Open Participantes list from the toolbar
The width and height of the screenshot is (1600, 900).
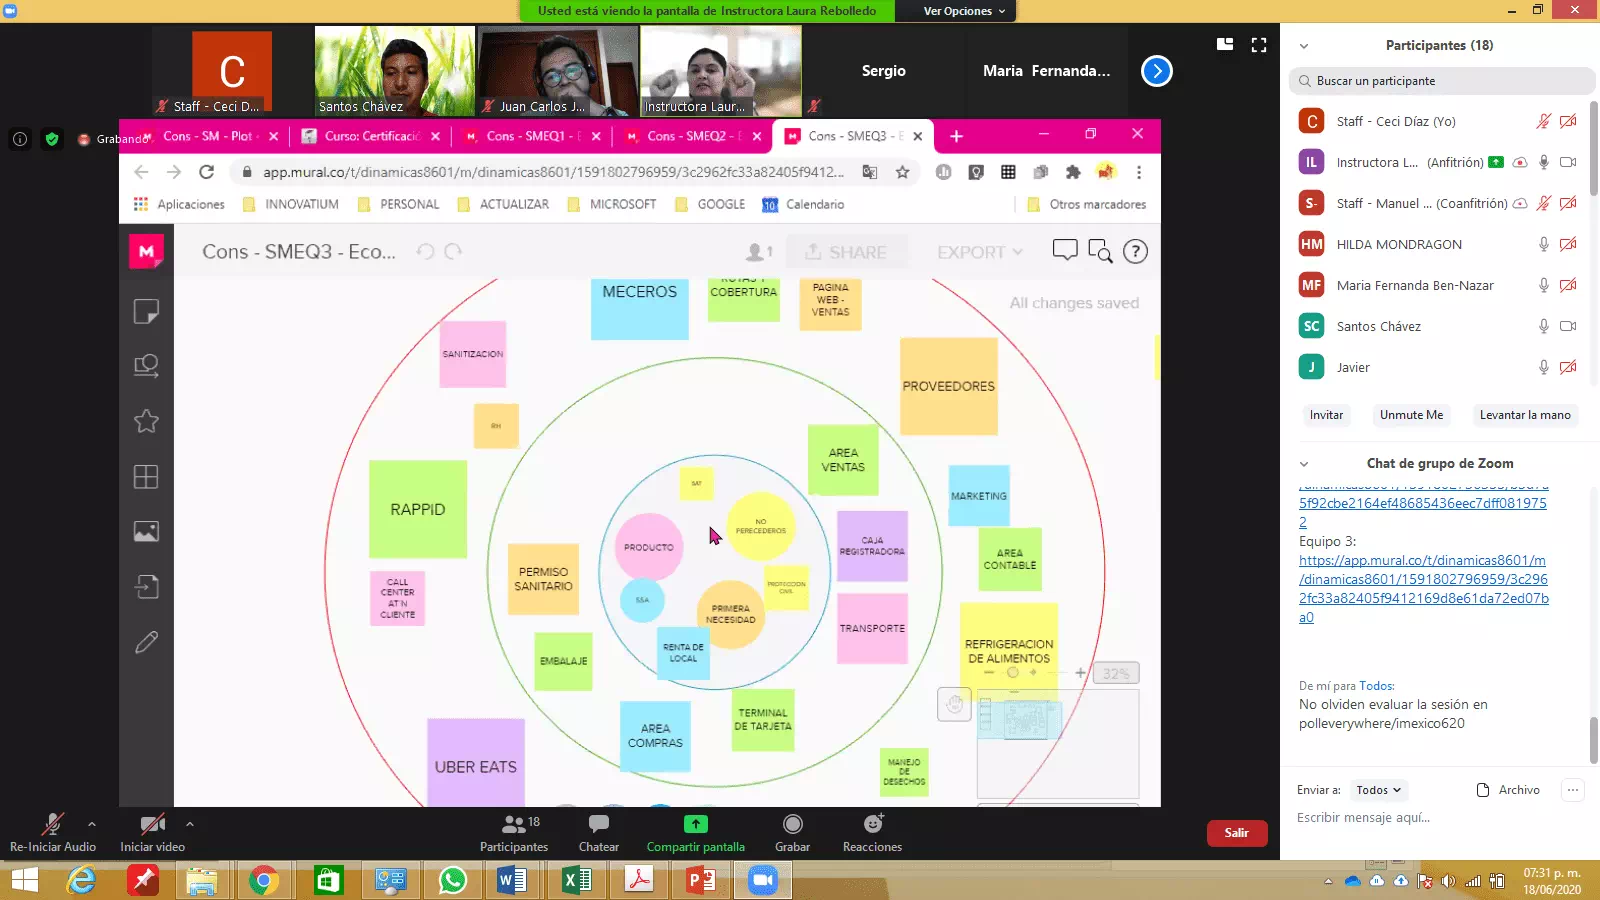click(514, 825)
